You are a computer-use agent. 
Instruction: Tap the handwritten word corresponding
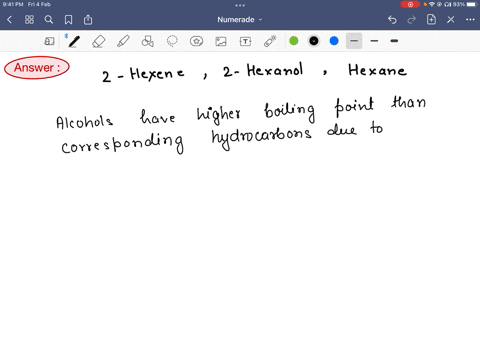pos(122,143)
